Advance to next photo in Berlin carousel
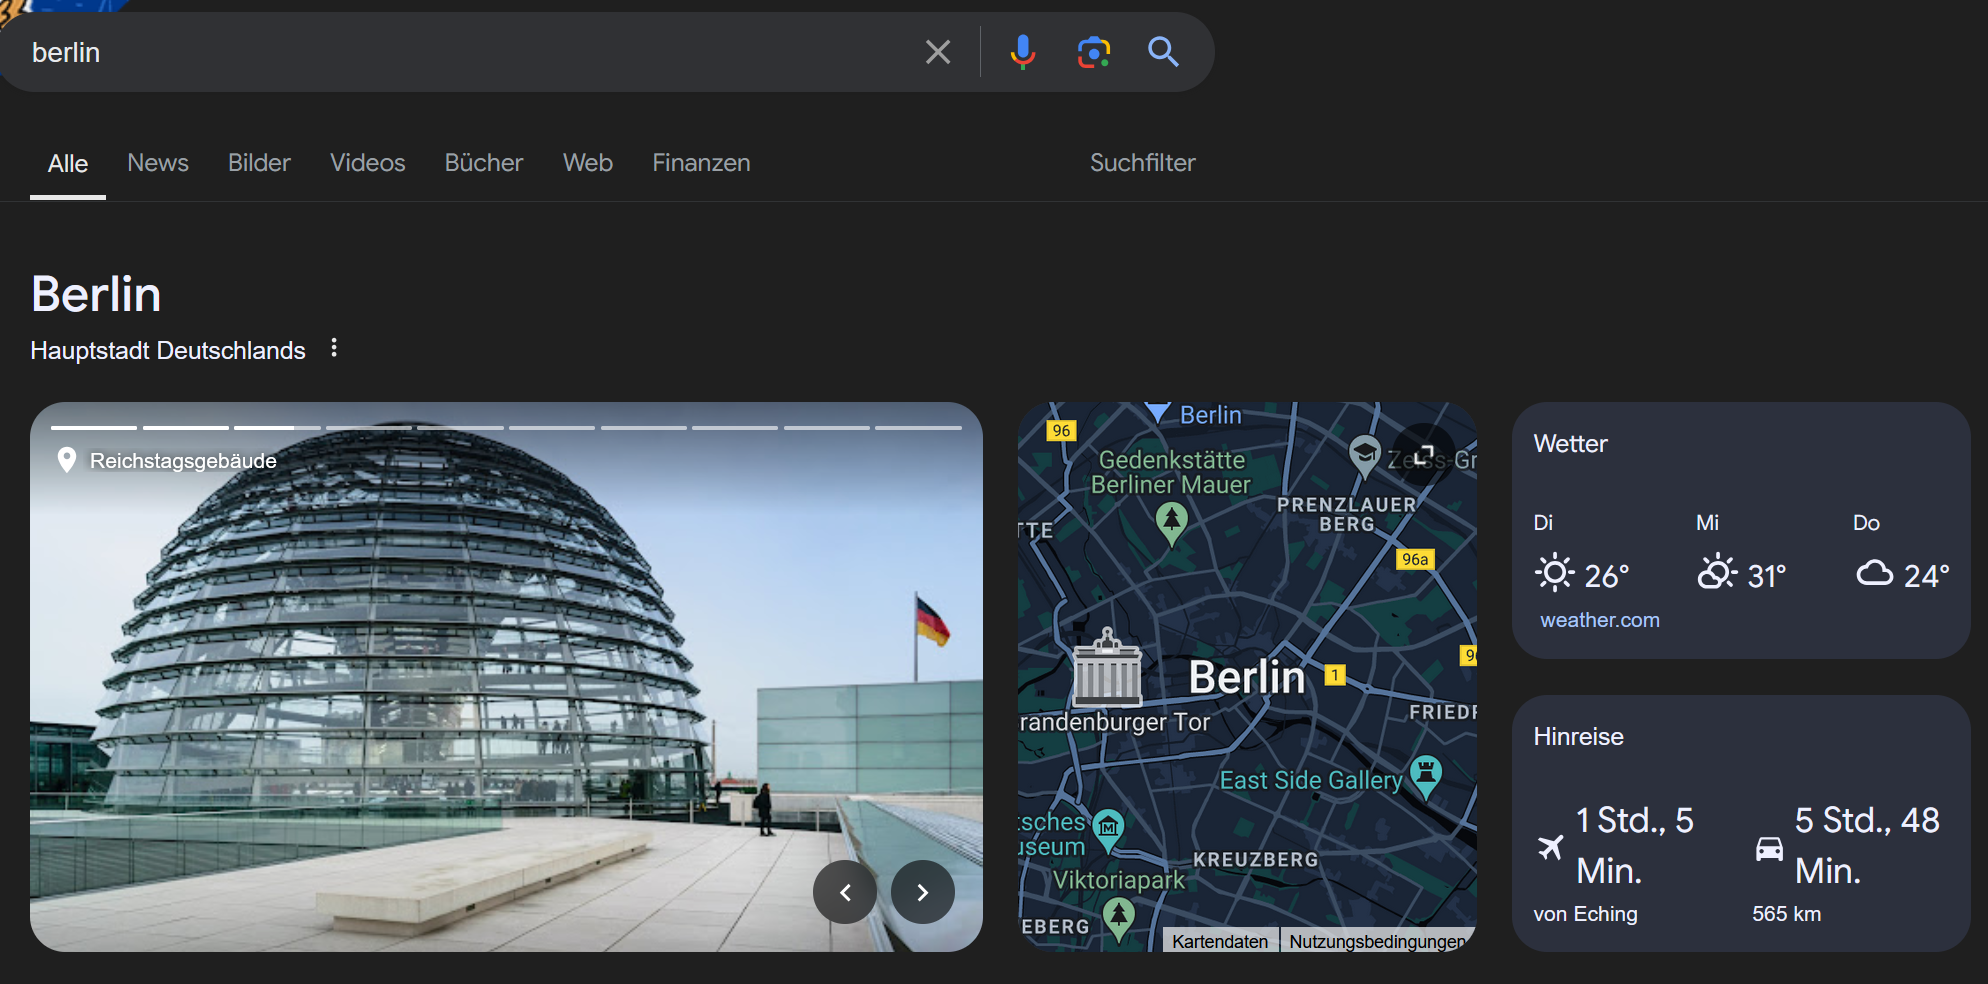 coord(922,892)
